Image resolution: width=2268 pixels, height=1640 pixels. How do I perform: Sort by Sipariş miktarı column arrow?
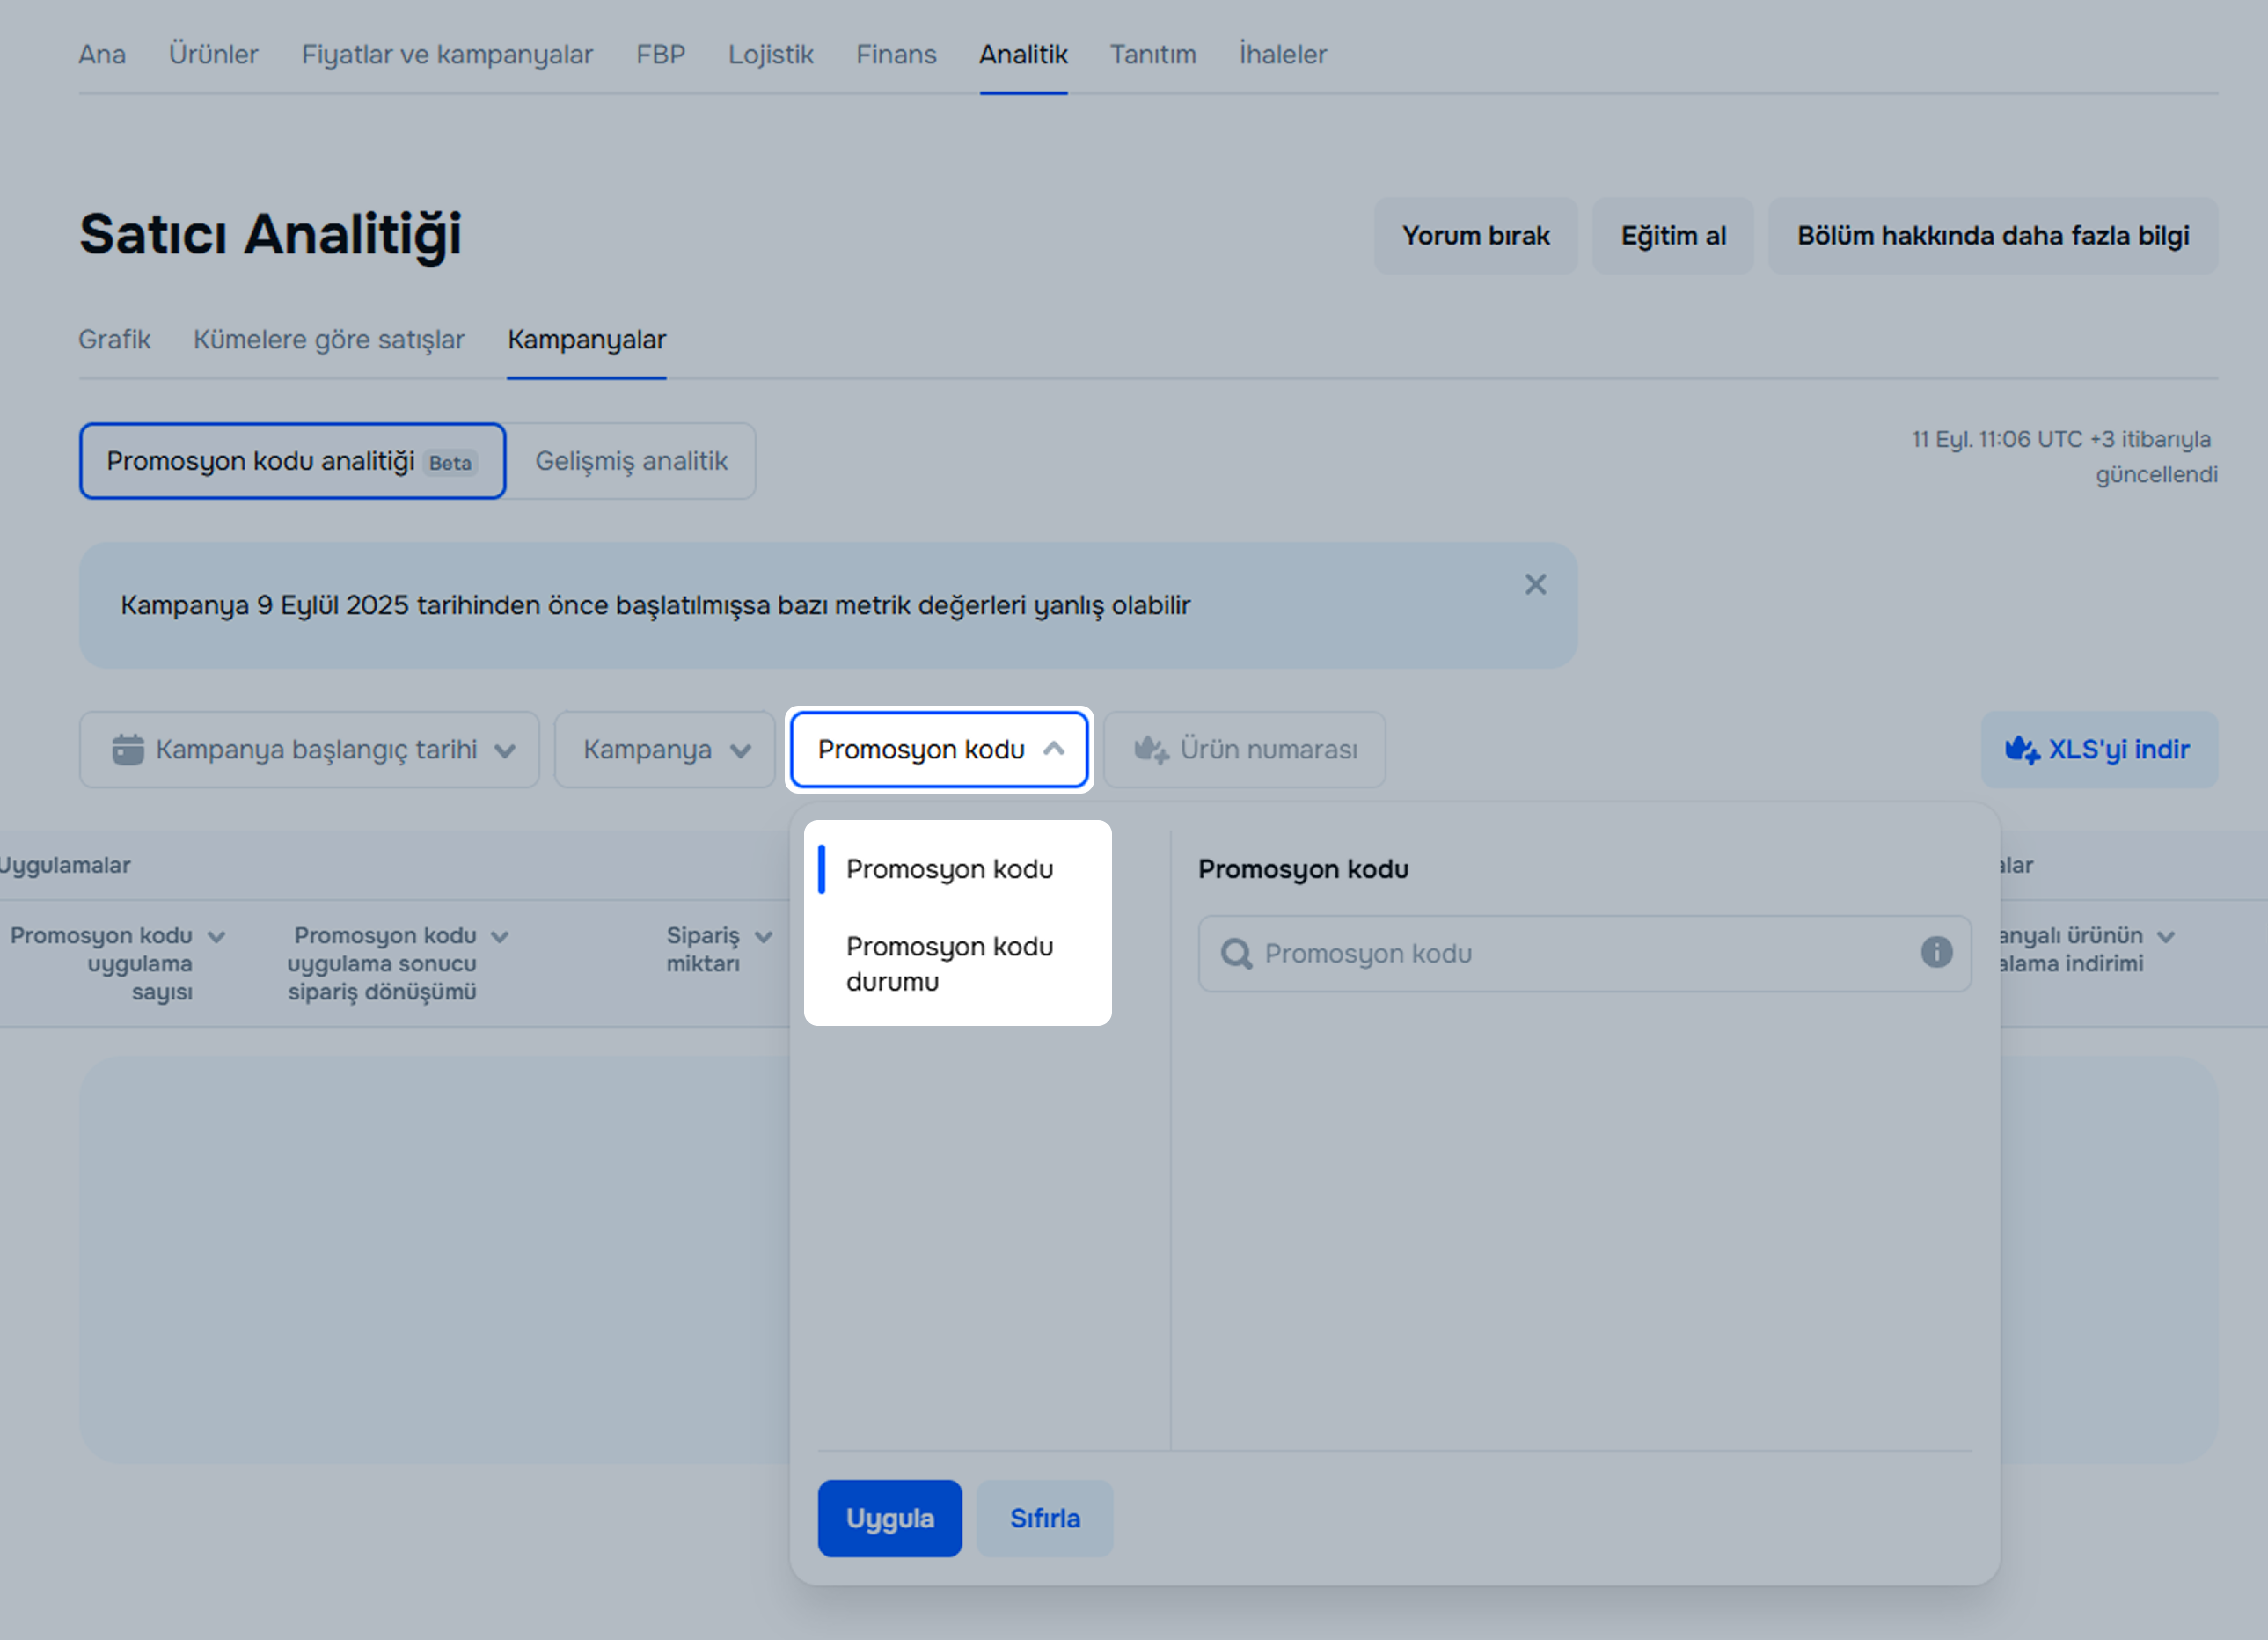tap(764, 937)
